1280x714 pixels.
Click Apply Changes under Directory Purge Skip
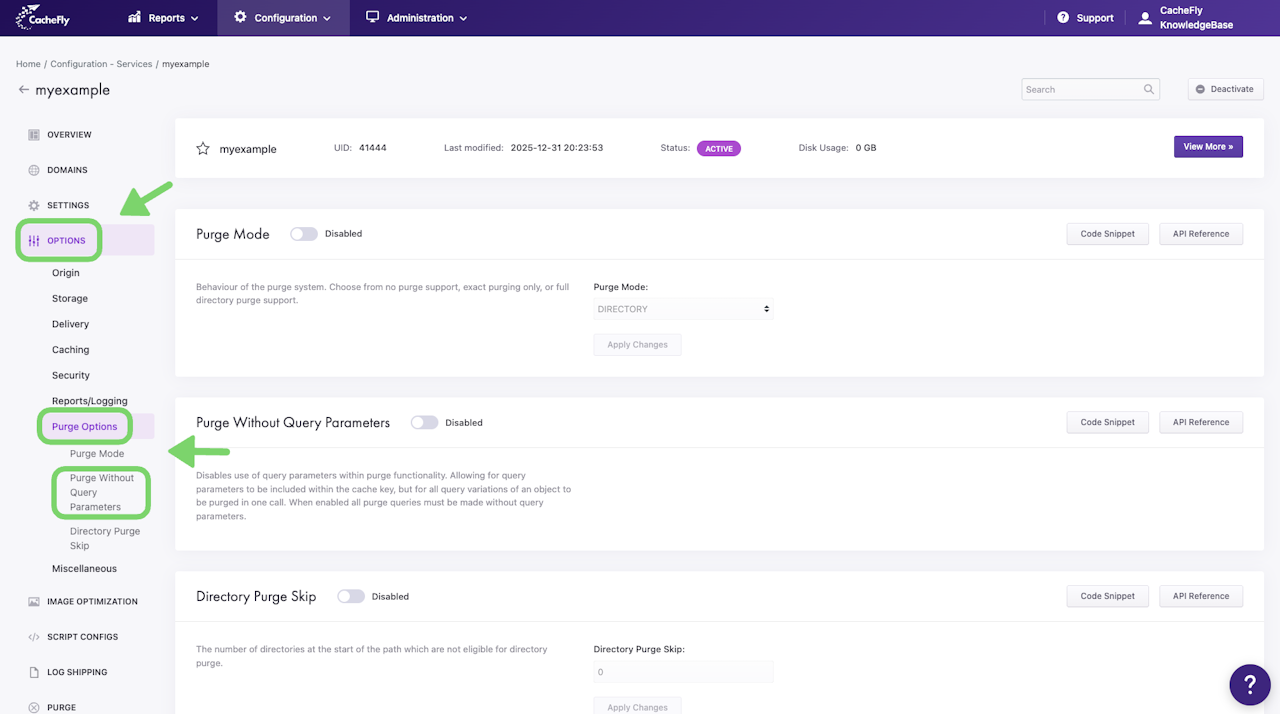coord(637,706)
